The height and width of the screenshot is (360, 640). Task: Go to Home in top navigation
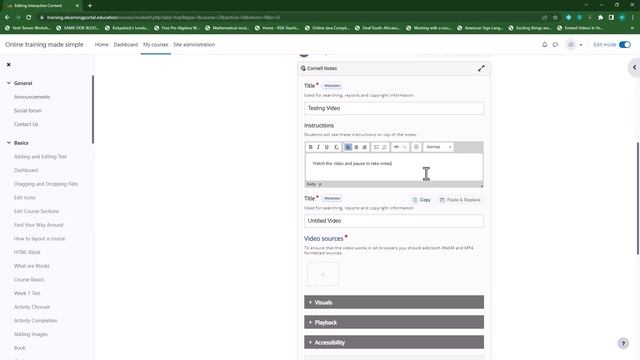point(102,44)
